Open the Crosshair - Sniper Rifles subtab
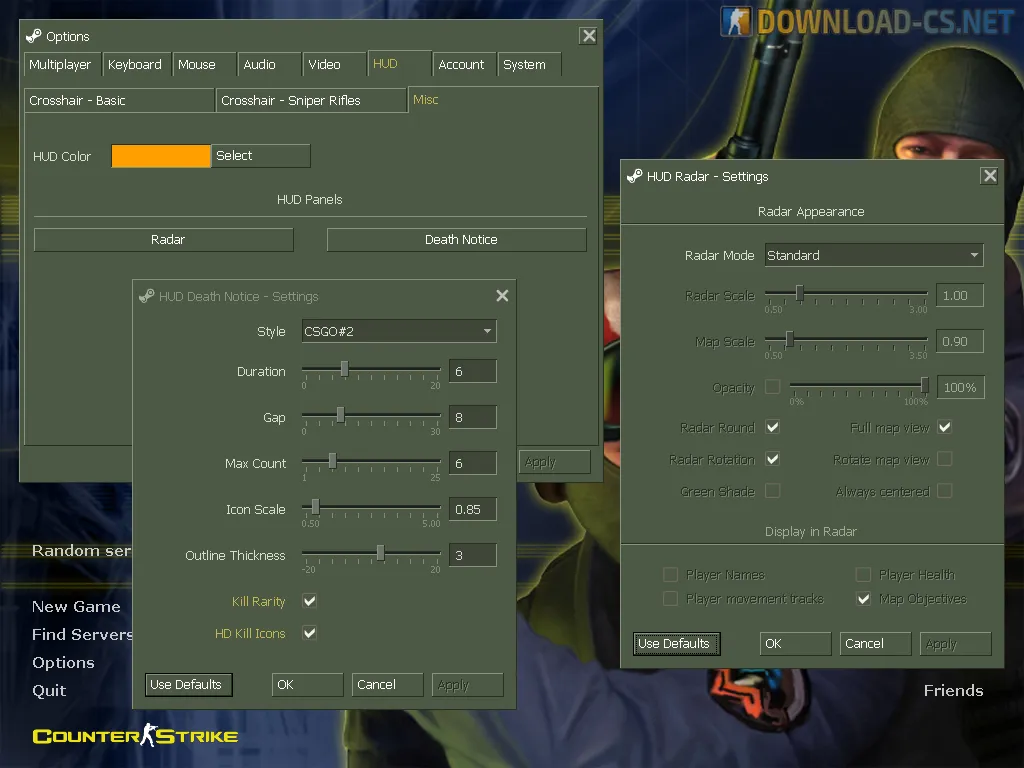Image resolution: width=1024 pixels, height=768 pixels. [x=312, y=101]
